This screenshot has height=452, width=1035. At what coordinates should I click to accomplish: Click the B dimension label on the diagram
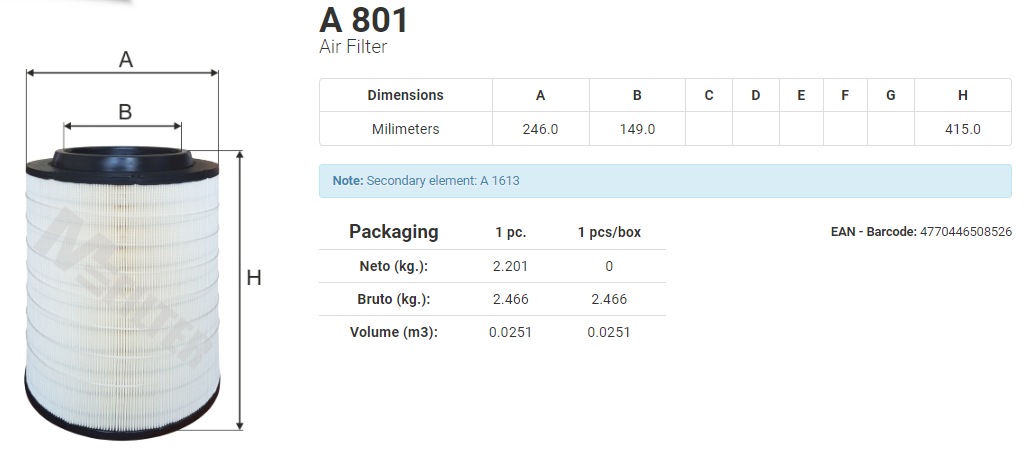point(125,112)
